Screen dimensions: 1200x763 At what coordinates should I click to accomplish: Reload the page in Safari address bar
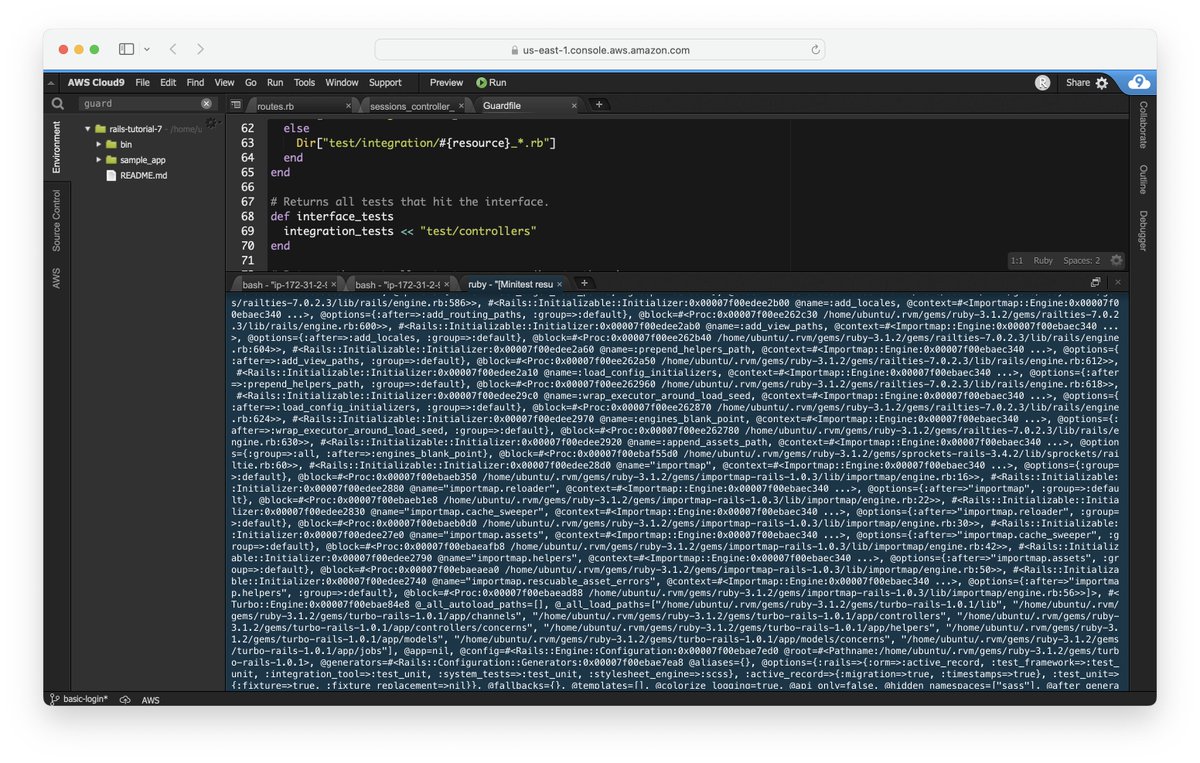click(x=816, y=50)
